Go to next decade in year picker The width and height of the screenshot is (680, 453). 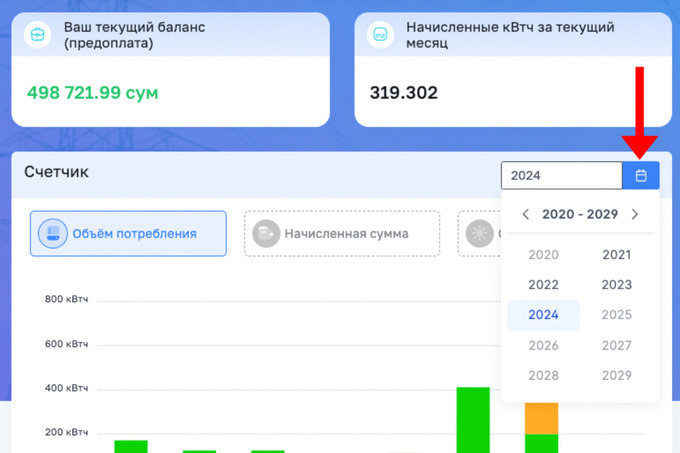(635, 214)
